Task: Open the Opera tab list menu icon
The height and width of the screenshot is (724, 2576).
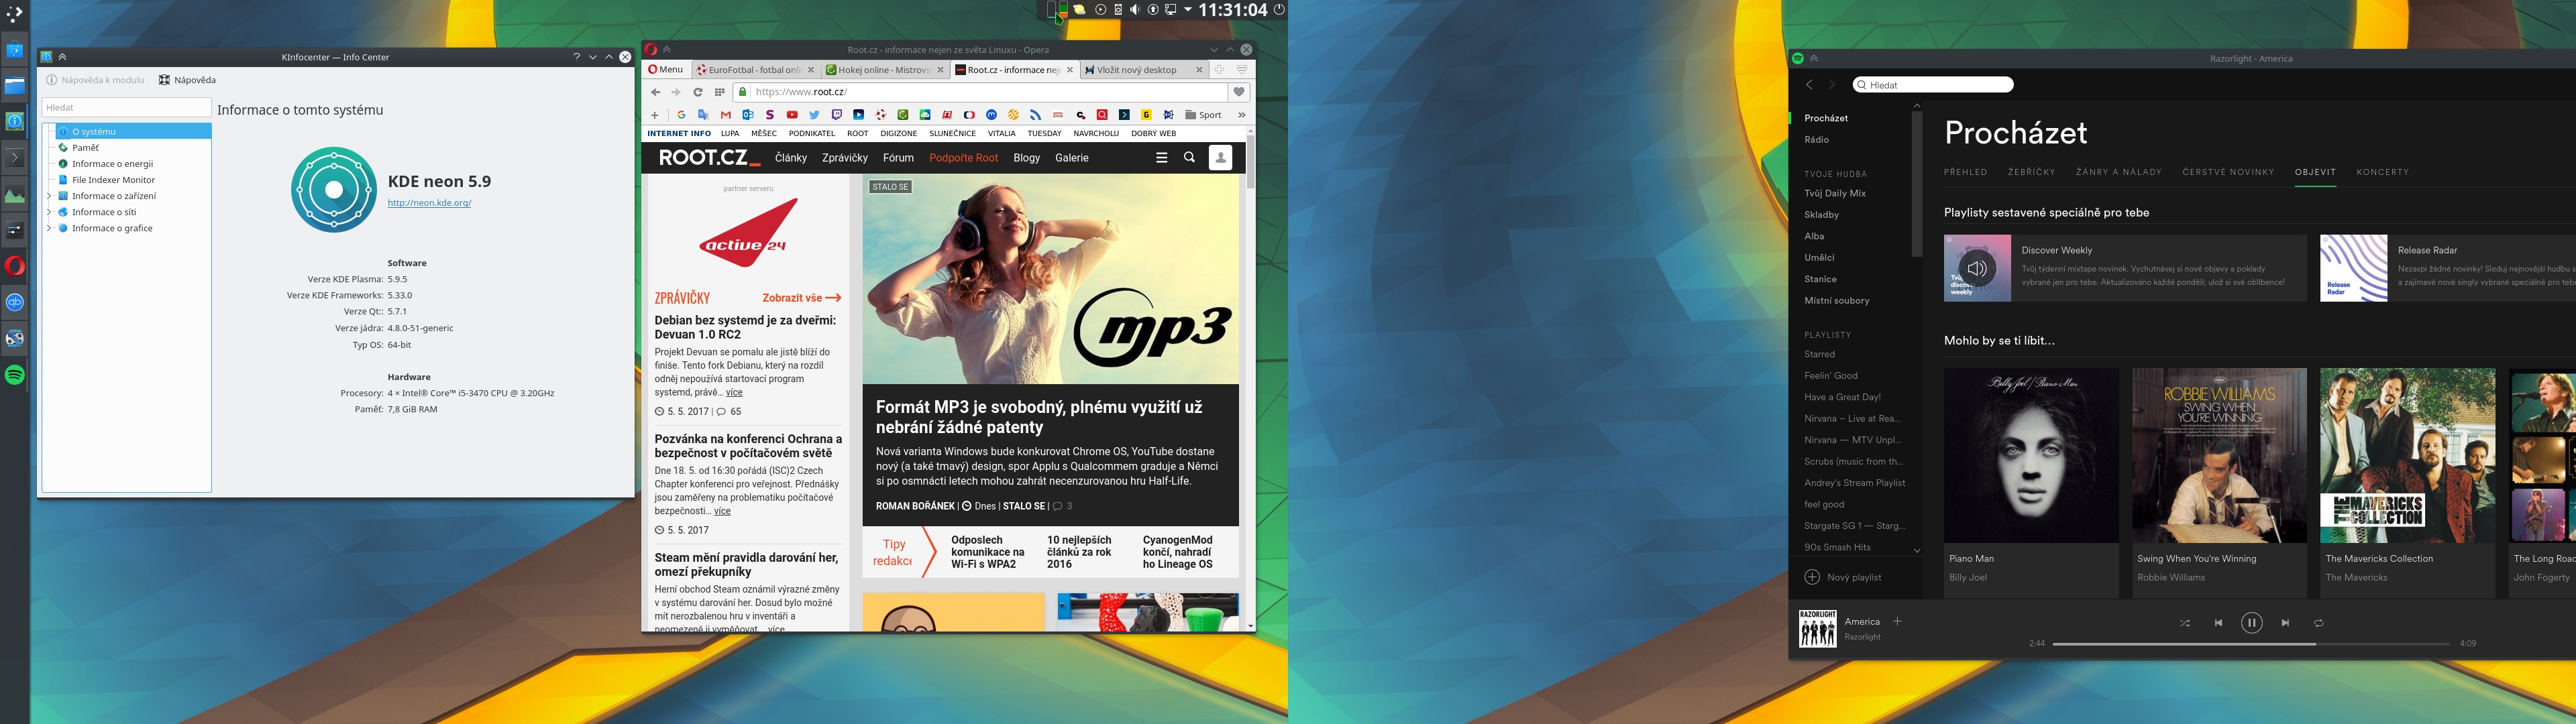Action: click(1242, 70)
